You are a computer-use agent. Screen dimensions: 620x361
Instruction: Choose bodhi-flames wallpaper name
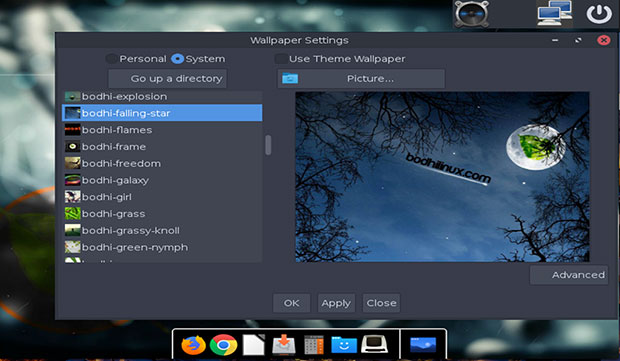(x=117, y=130)
